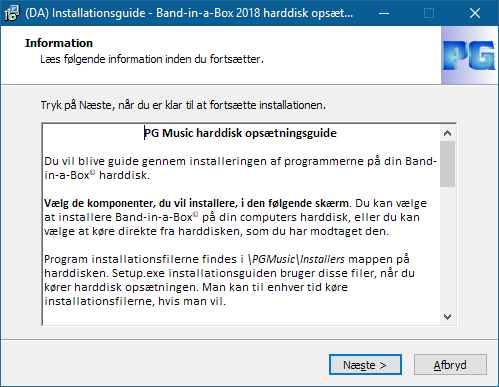Image resolution: width=499 pixels, height=387 pixels.
Task: Click the empty scrollbar track below the thumb
Action: click(447, 248)
